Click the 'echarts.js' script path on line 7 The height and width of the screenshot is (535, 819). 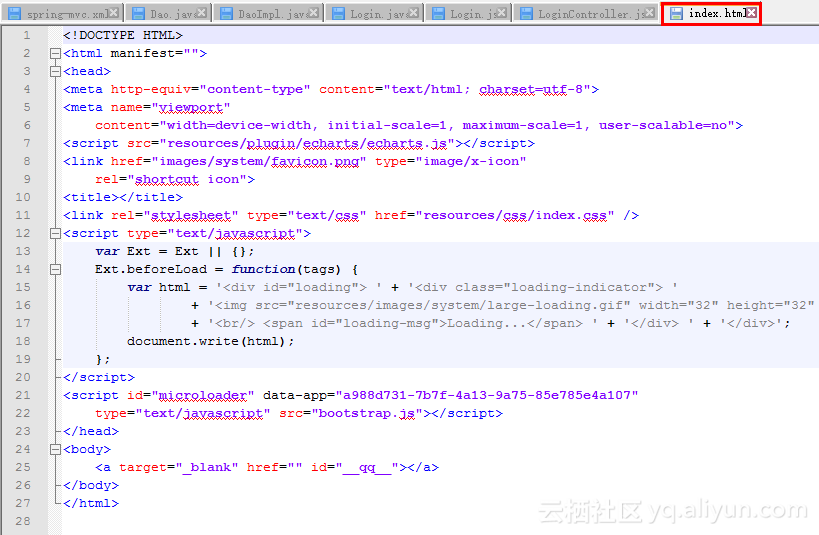(x=406, y=144)
